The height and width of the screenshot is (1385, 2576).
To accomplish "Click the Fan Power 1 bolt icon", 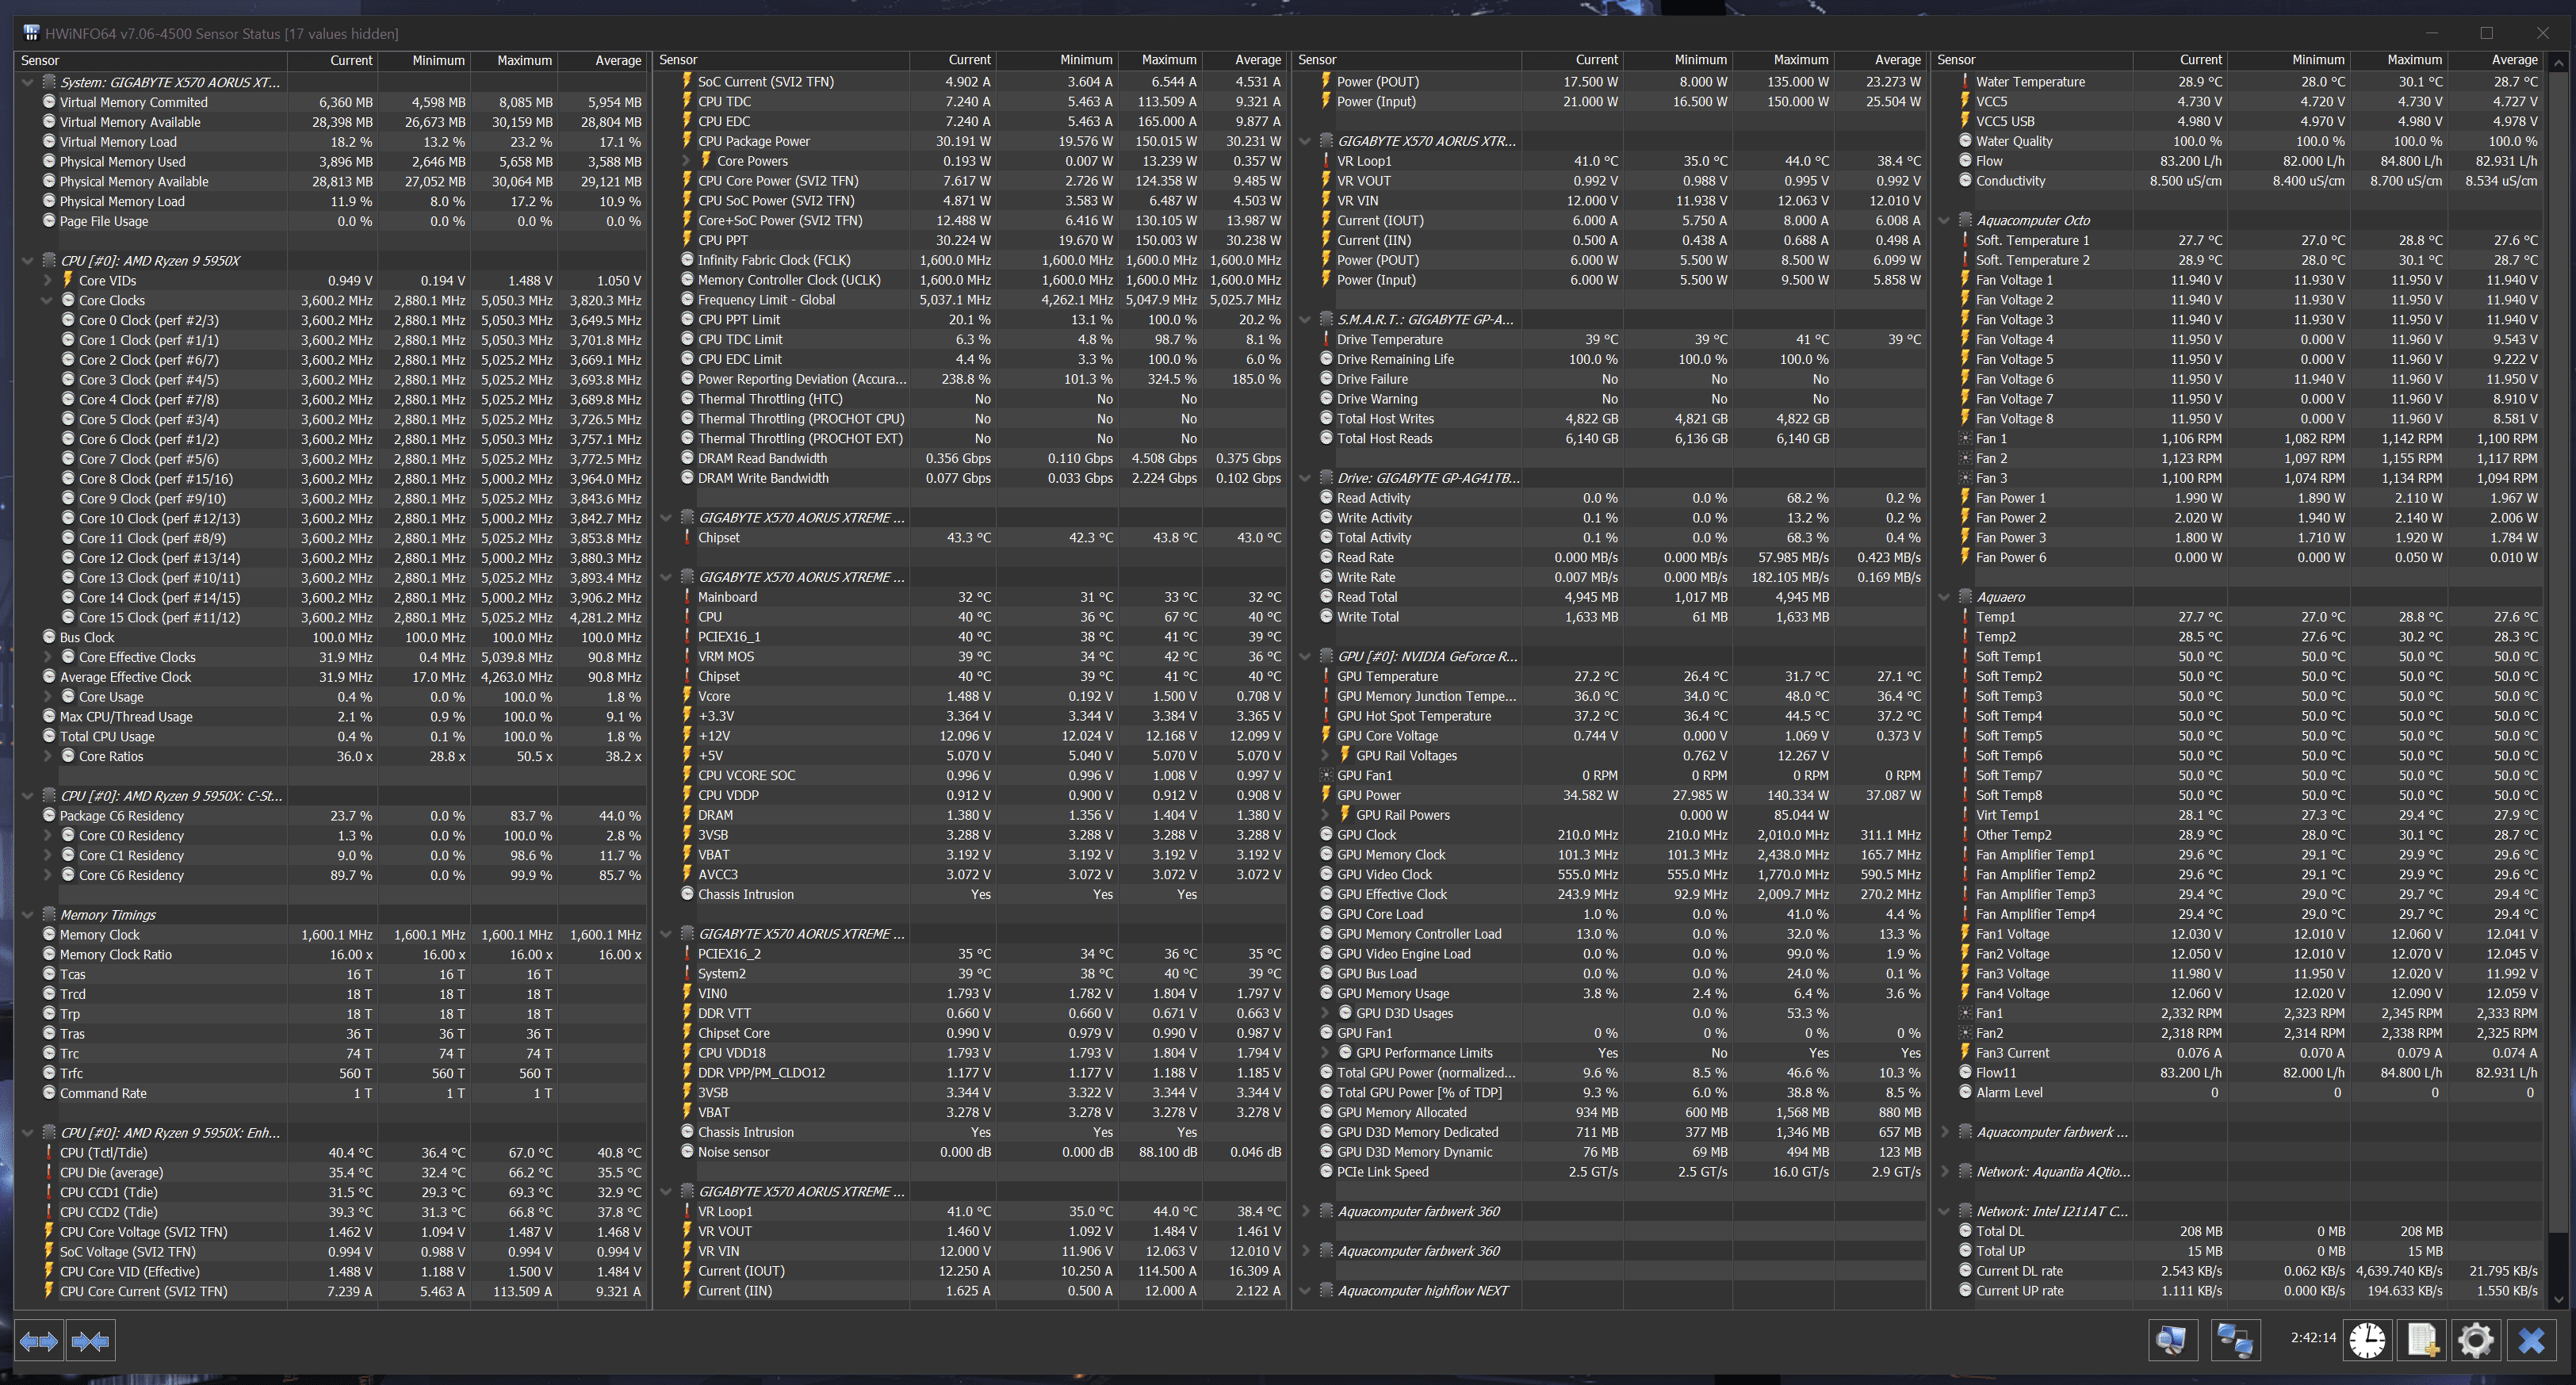I will click(1965, 498).
